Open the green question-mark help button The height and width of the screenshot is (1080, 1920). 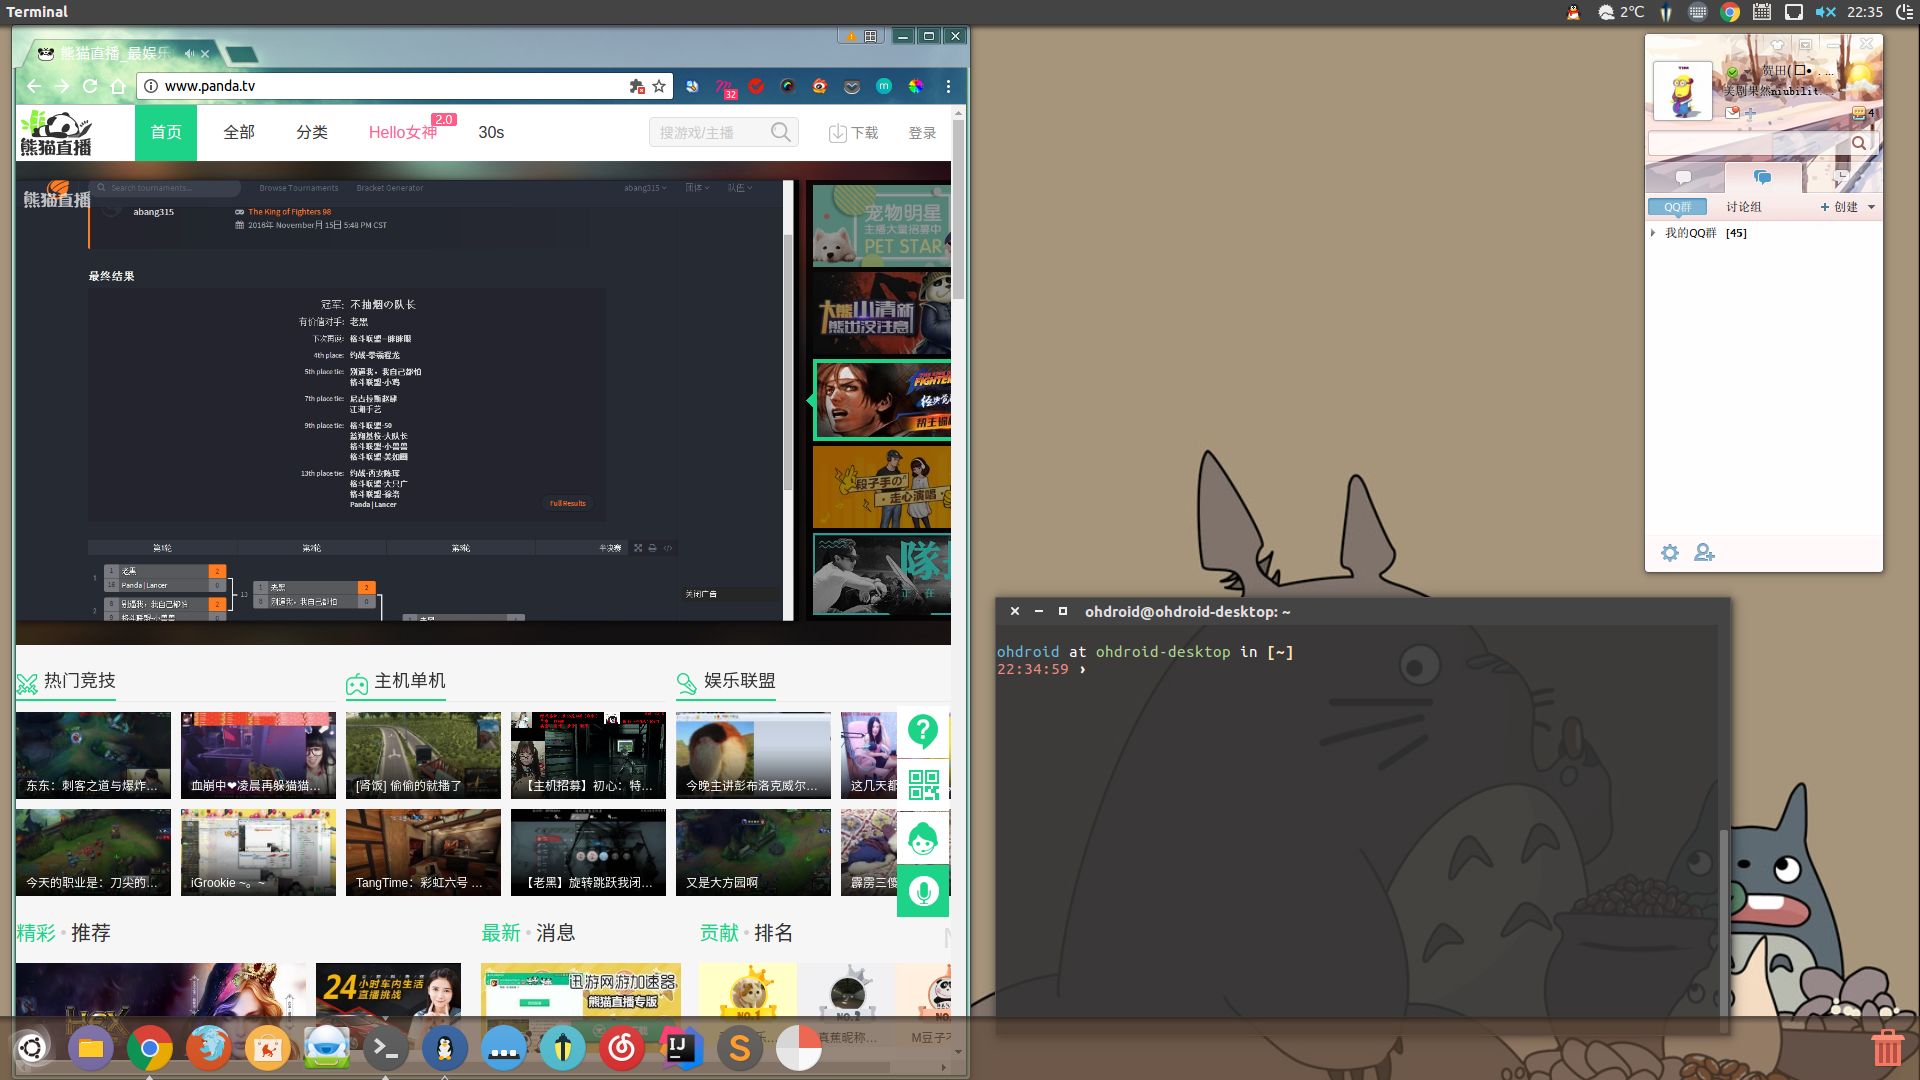[x=923, y=731]
